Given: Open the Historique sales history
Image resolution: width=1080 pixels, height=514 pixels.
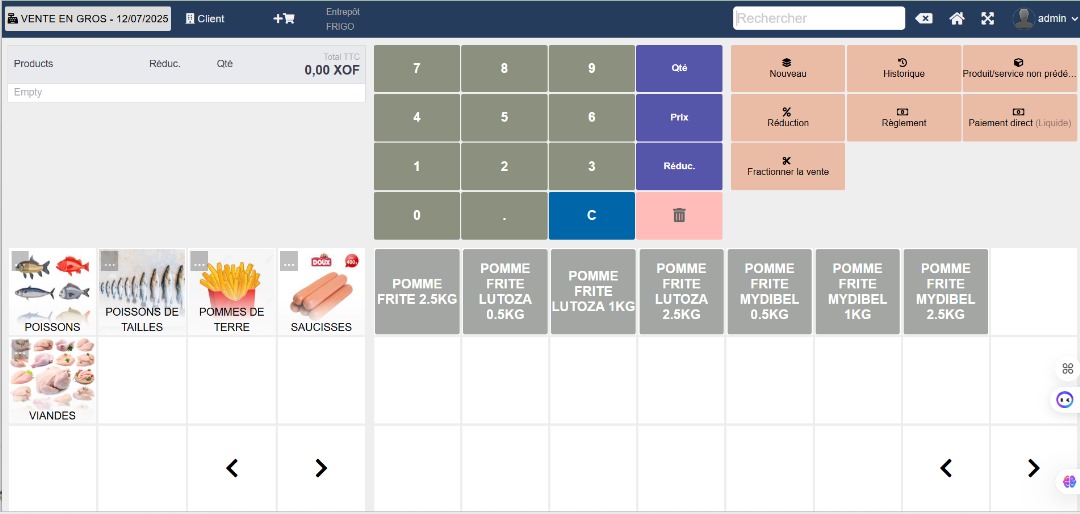Looking at the screenshot, I should pos(903,68).
